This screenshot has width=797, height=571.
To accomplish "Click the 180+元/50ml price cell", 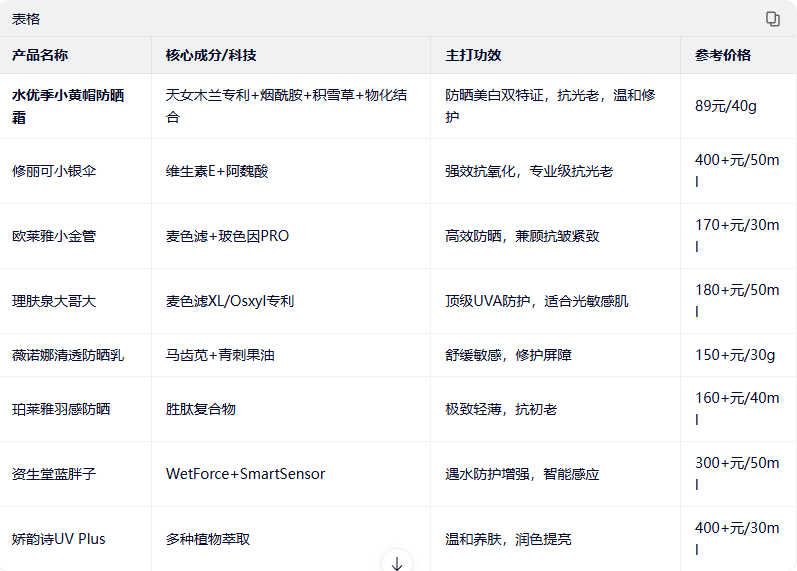I will pyautogui.click(x=737, y=301).
